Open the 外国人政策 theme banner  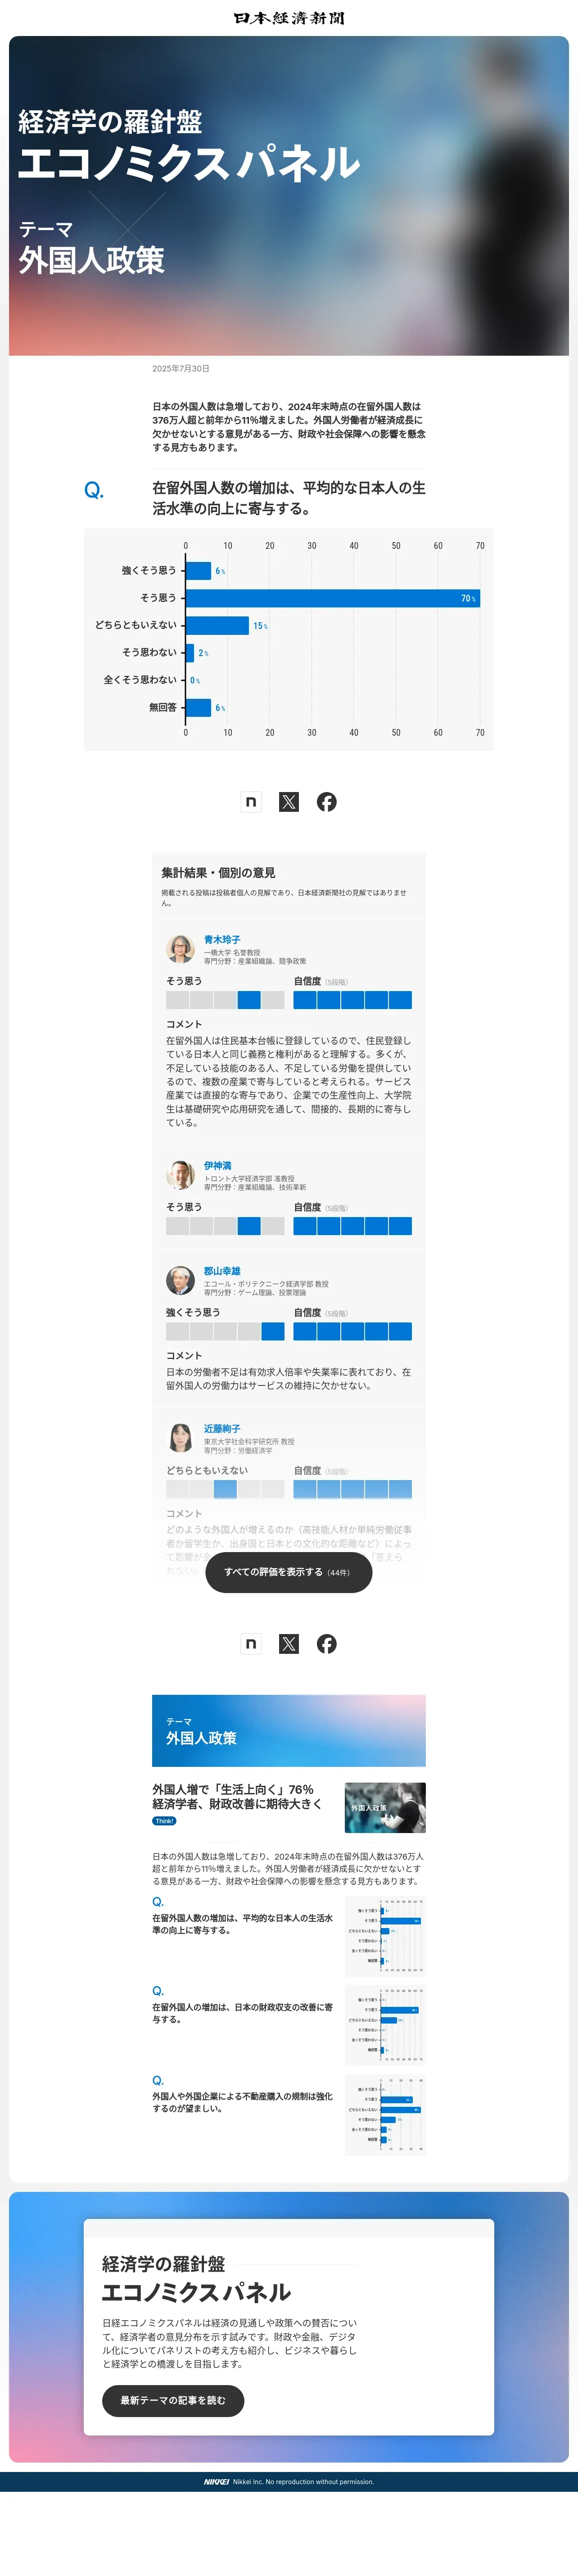pos(289,1730)
